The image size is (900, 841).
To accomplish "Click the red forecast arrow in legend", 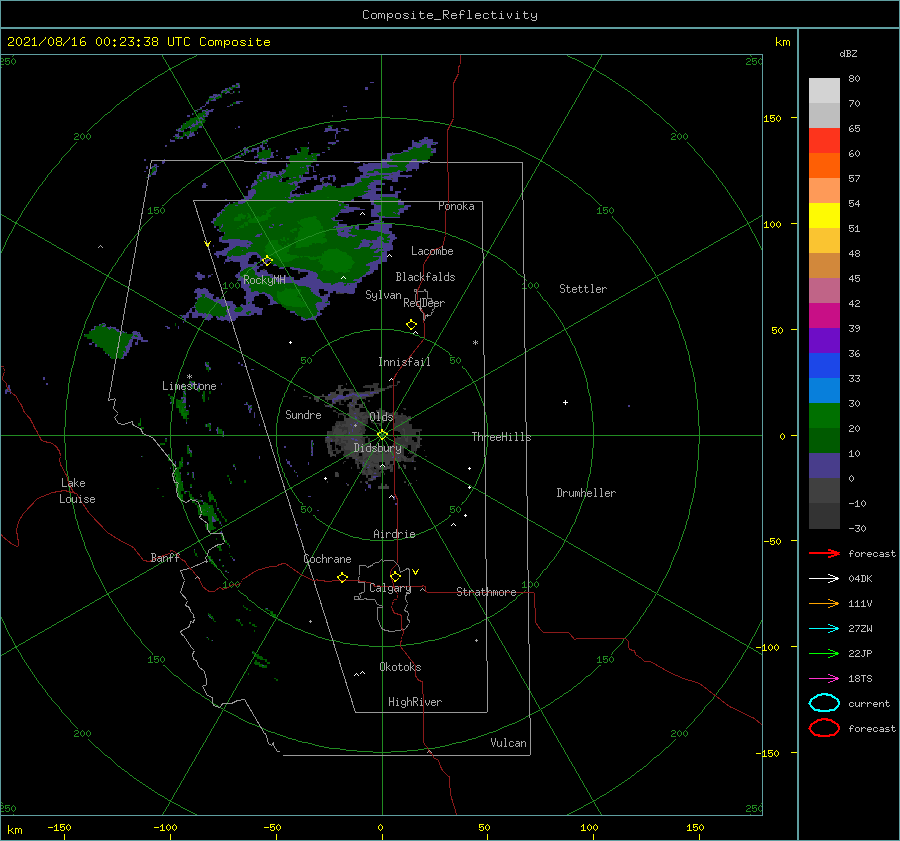I will coord(824,553).
